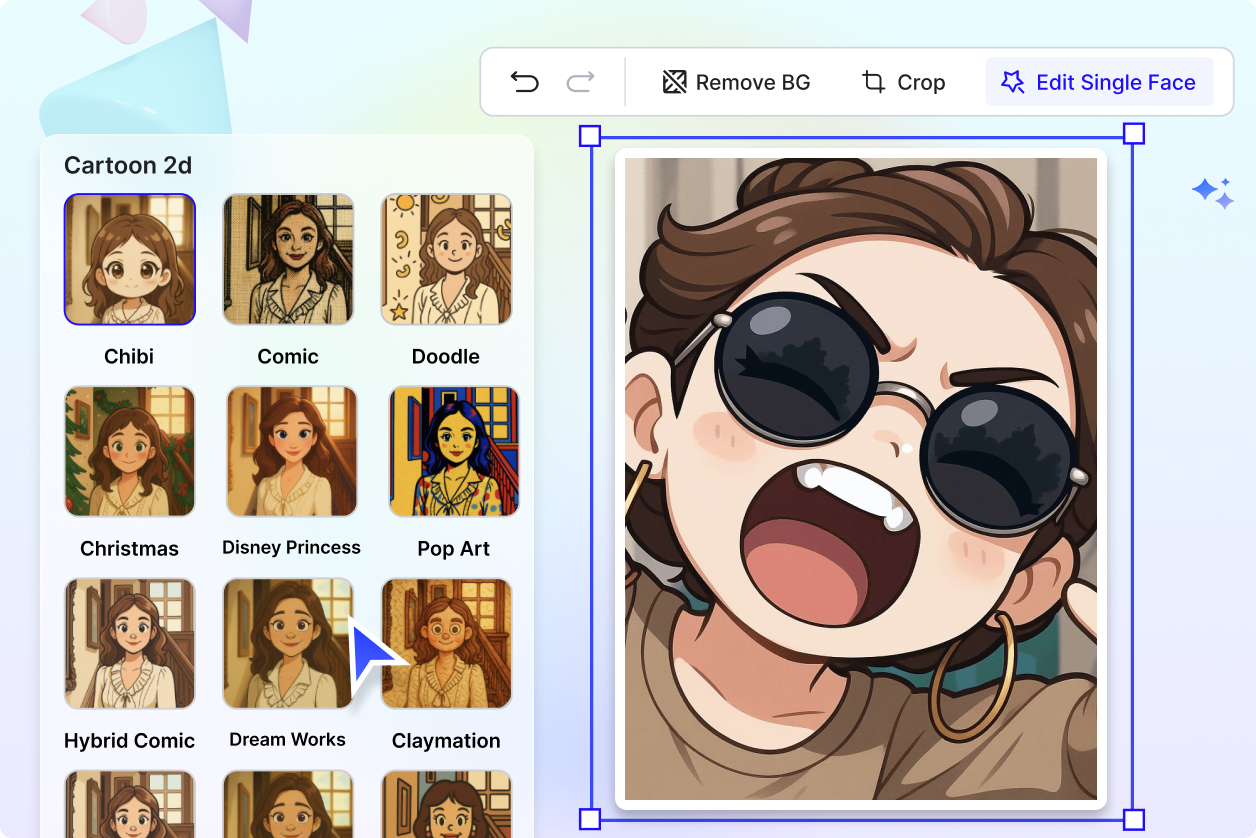Select the Pop Art style preset
Image resolution: width=1256 pixels, height=838 pixels.
tap(454, 451)
